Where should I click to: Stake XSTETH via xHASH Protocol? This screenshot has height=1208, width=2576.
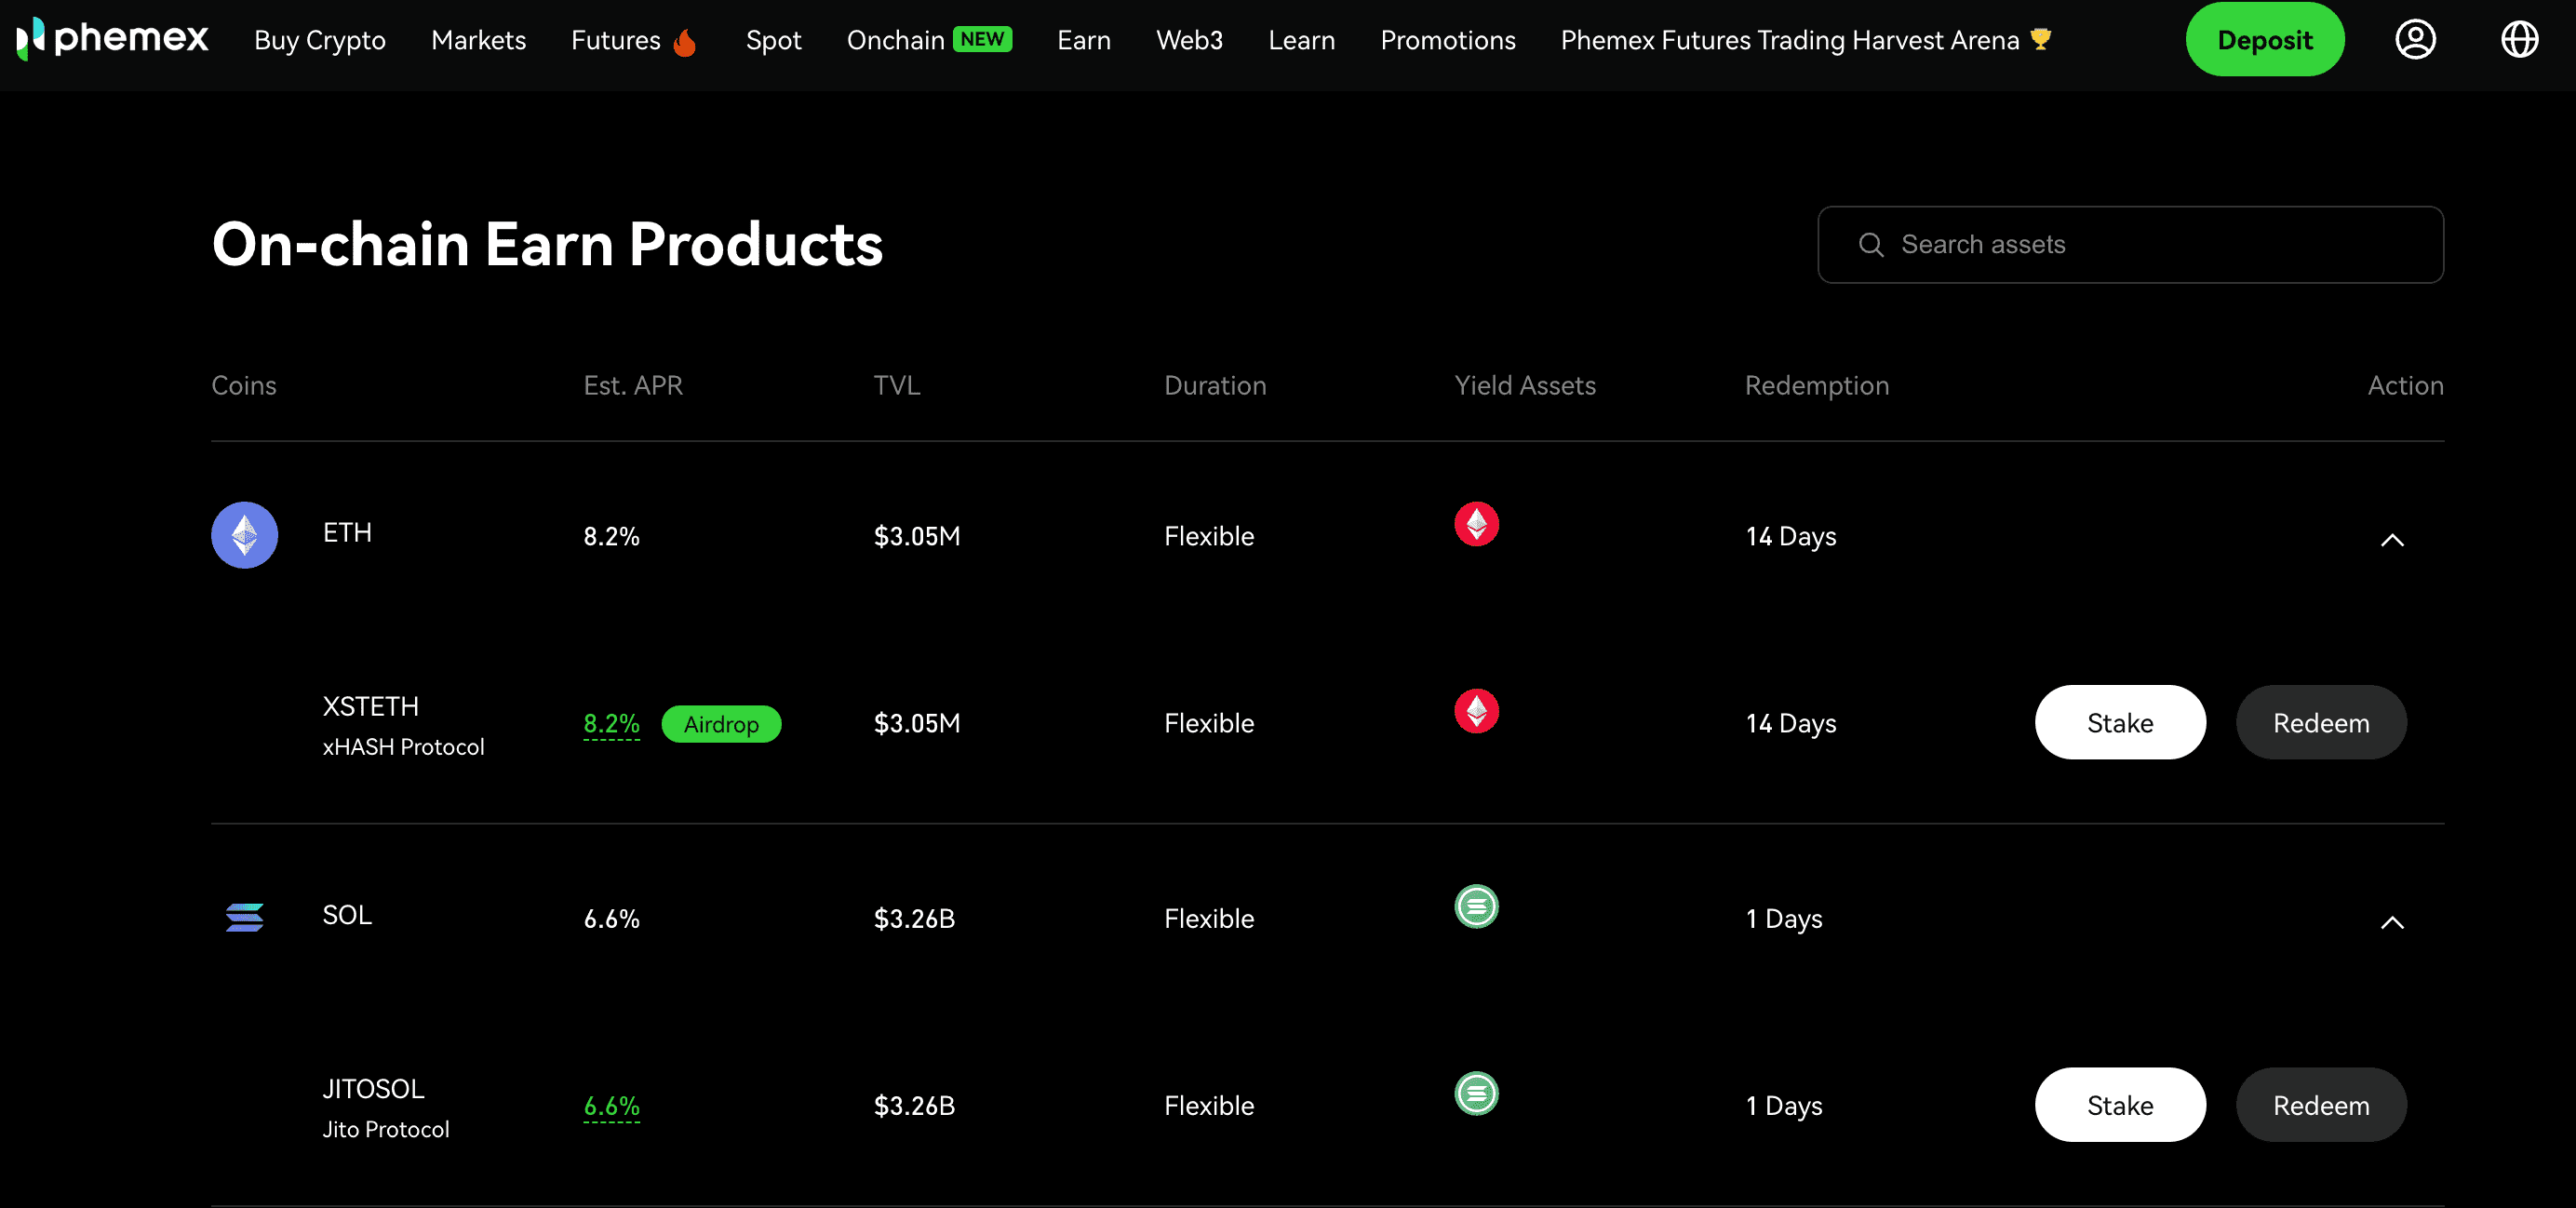pos(2120,723)
